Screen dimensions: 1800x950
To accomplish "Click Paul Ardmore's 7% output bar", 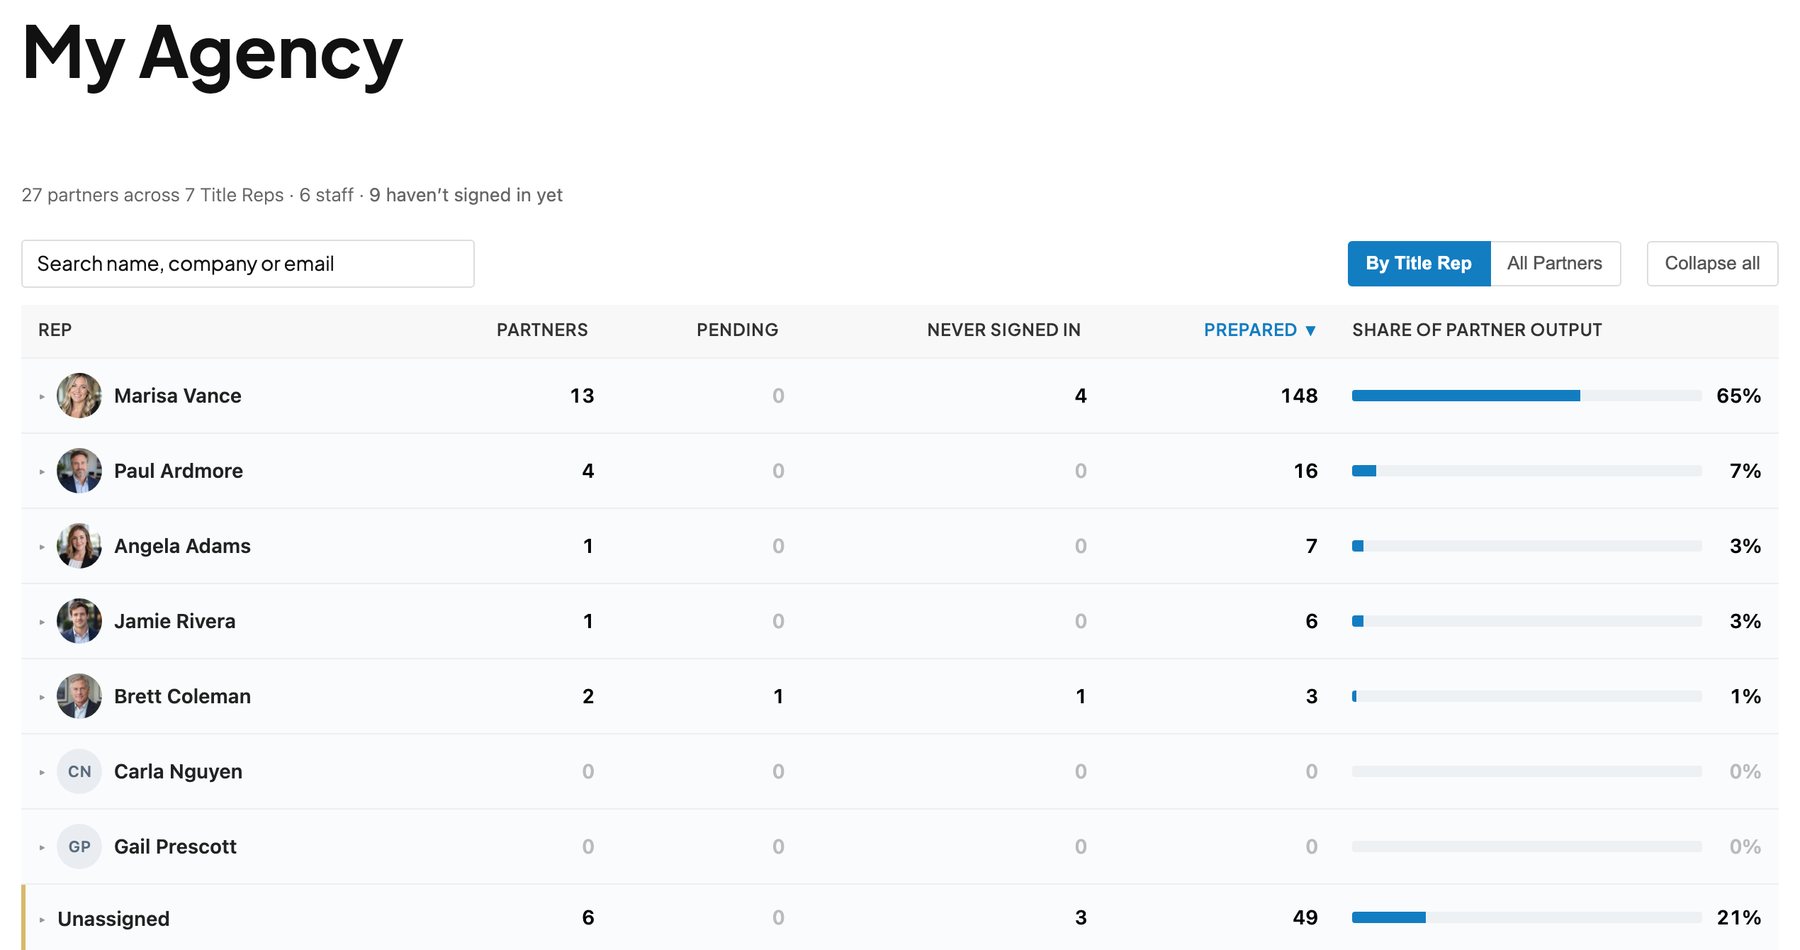I will pyautogui.click(x=1526, y=471).
